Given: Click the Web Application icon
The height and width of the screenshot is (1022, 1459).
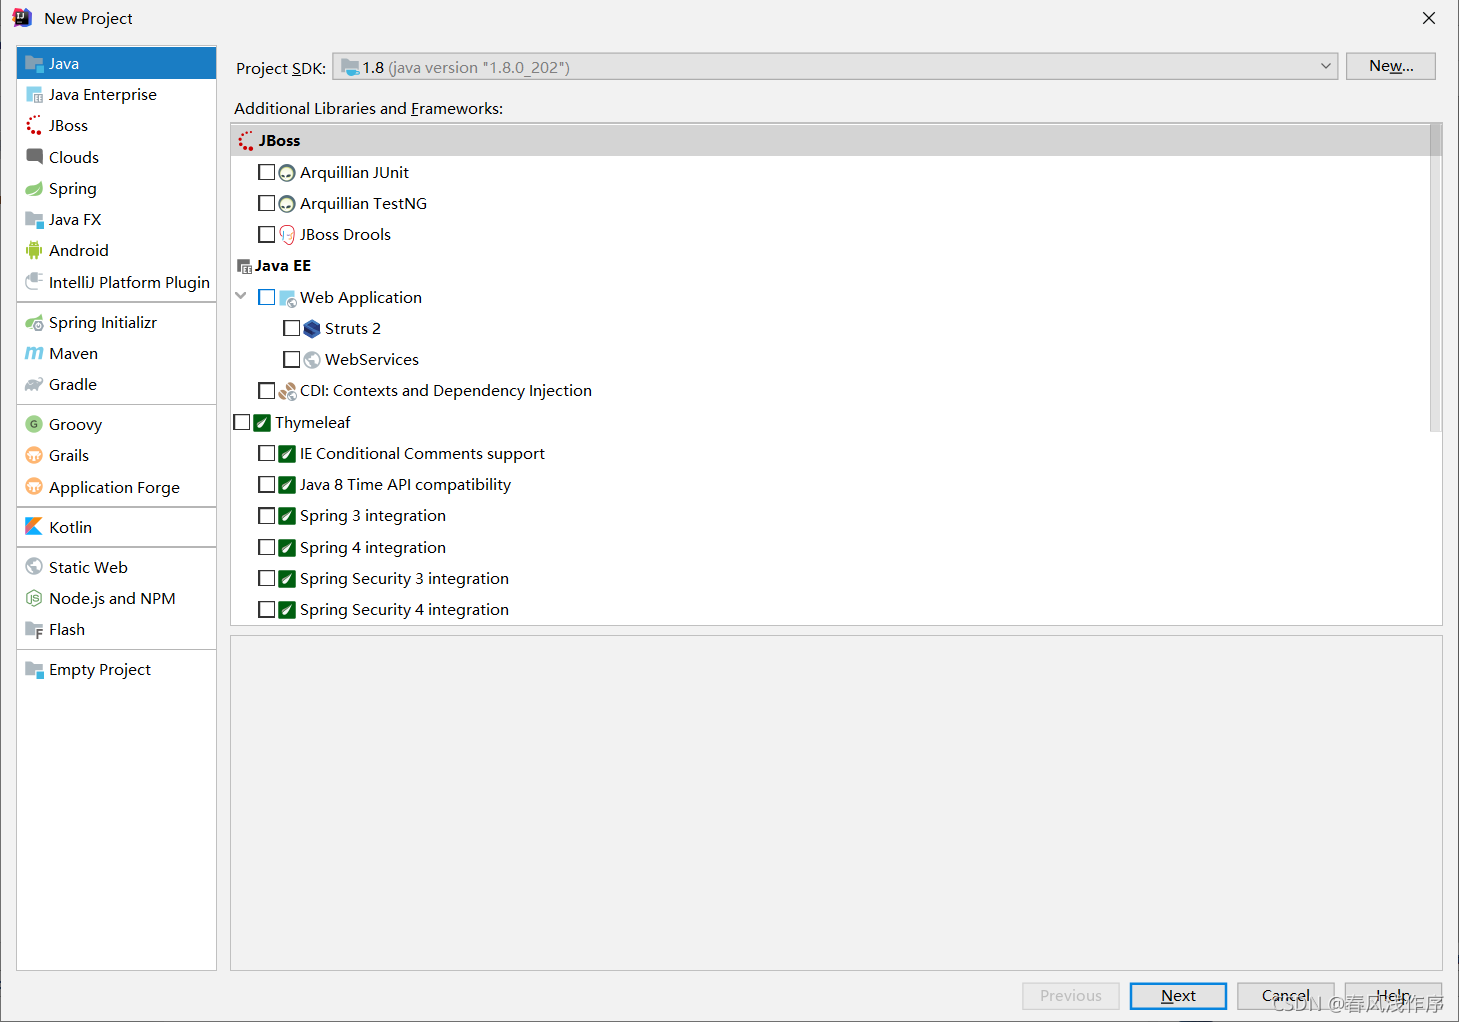Looking at the screenshot, I should point(287,298).
